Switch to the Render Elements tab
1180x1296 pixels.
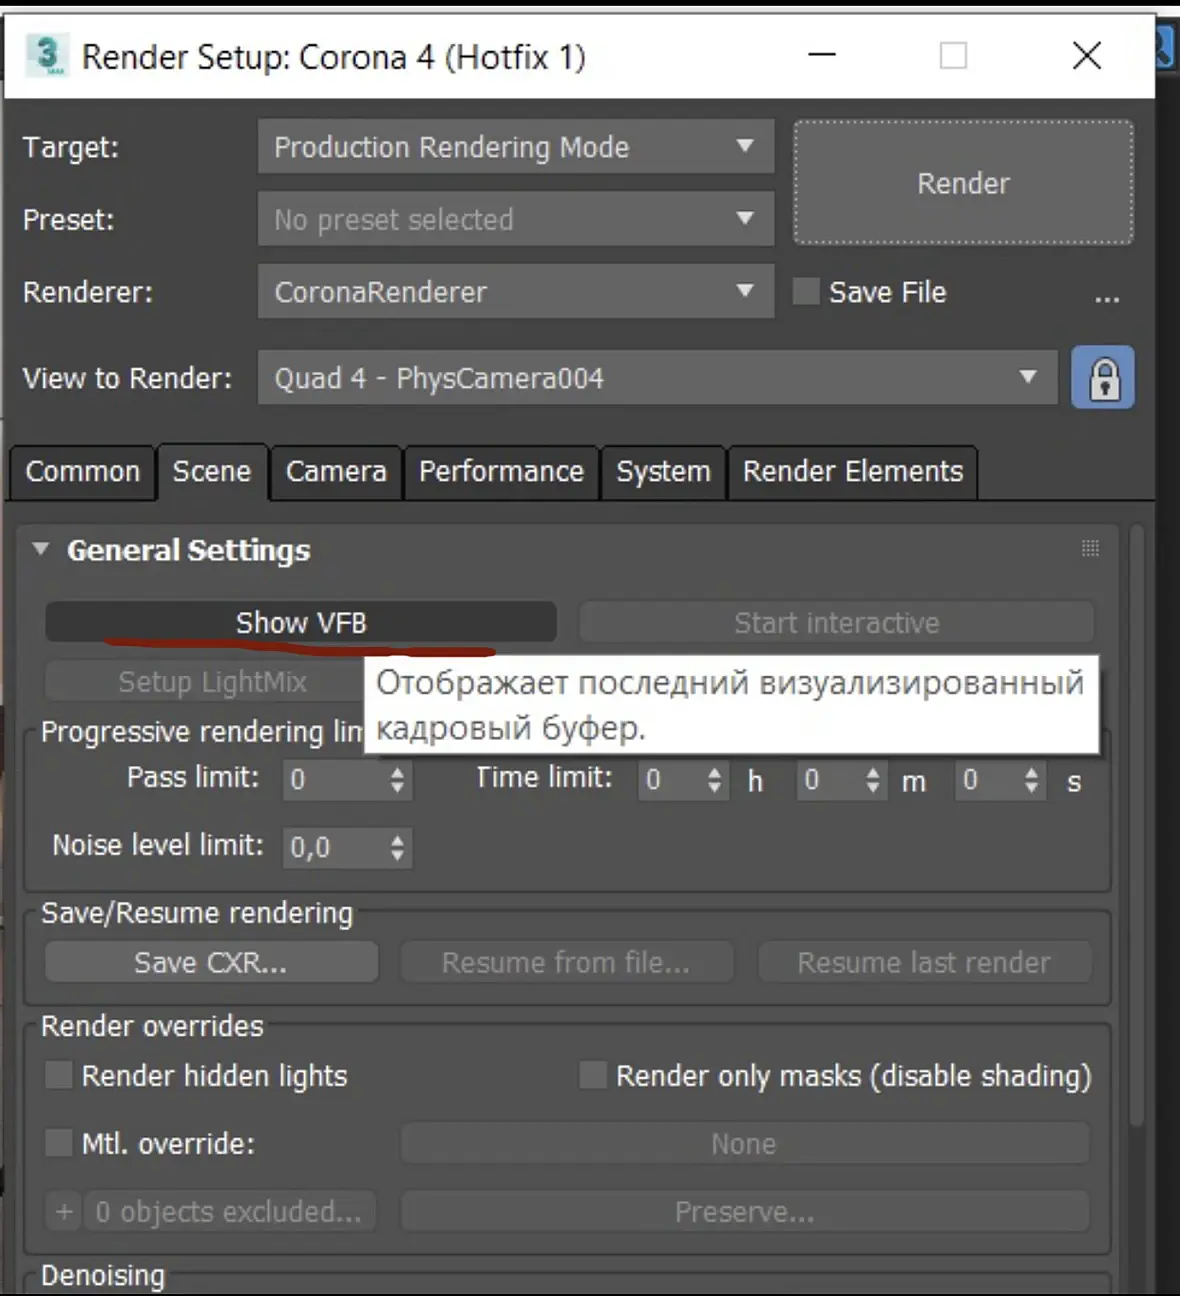click(853, 472)
